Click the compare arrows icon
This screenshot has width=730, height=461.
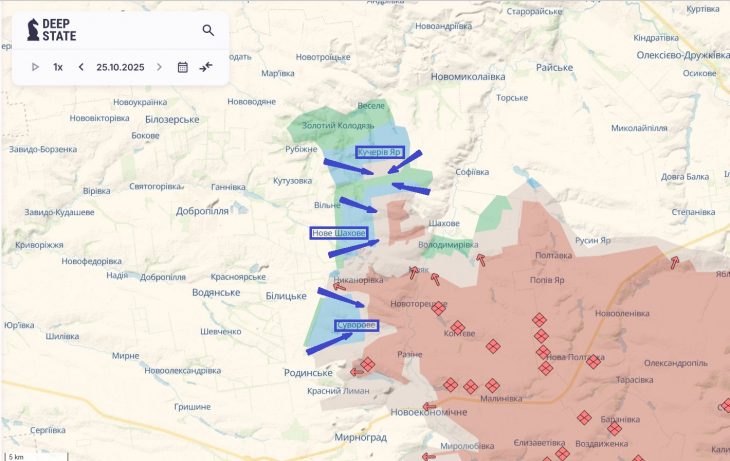pyautogui.click(x=206, y=67)
